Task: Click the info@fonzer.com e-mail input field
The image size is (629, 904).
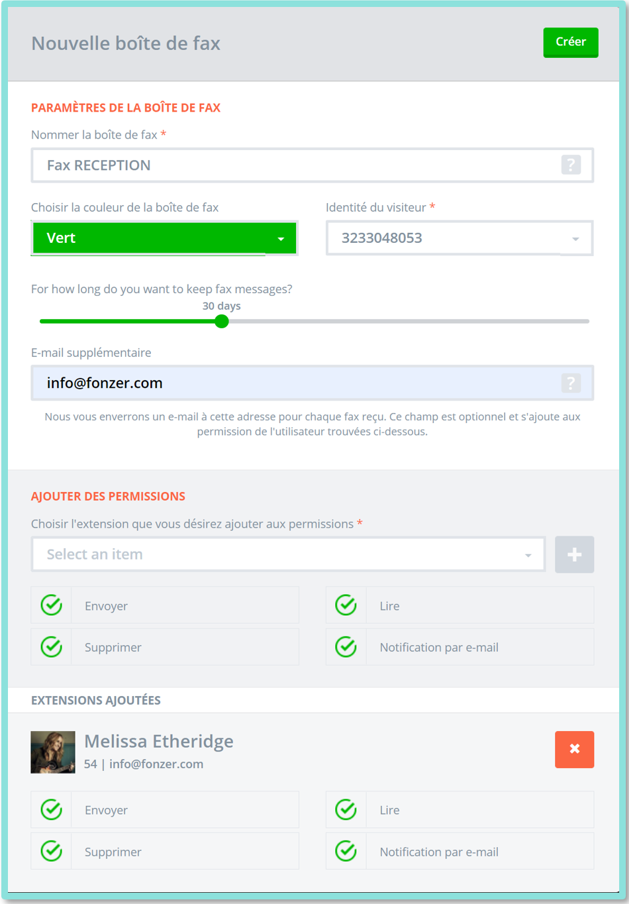Action: point(312,383)
